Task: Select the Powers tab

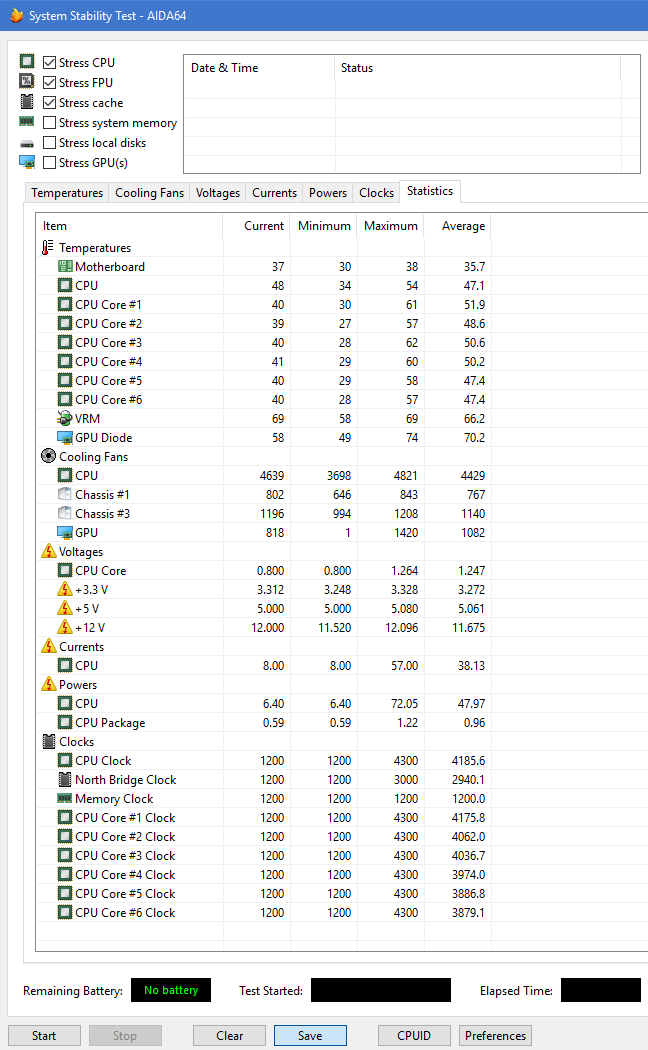Action: 328,193
